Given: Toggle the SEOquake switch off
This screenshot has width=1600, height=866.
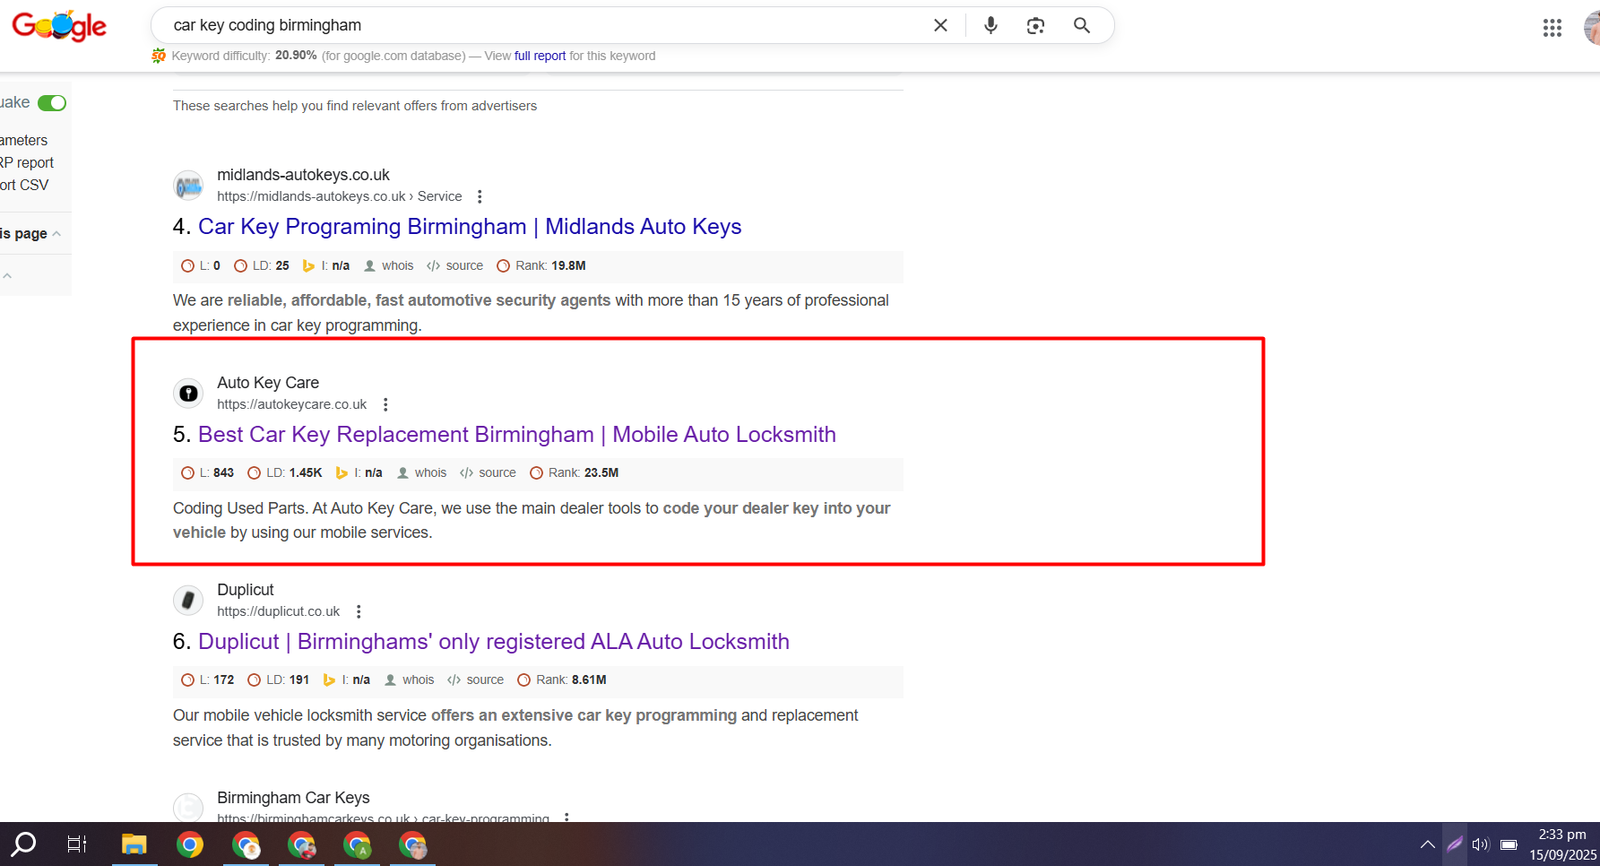Looking at the screenshot, I should point(52,103).
